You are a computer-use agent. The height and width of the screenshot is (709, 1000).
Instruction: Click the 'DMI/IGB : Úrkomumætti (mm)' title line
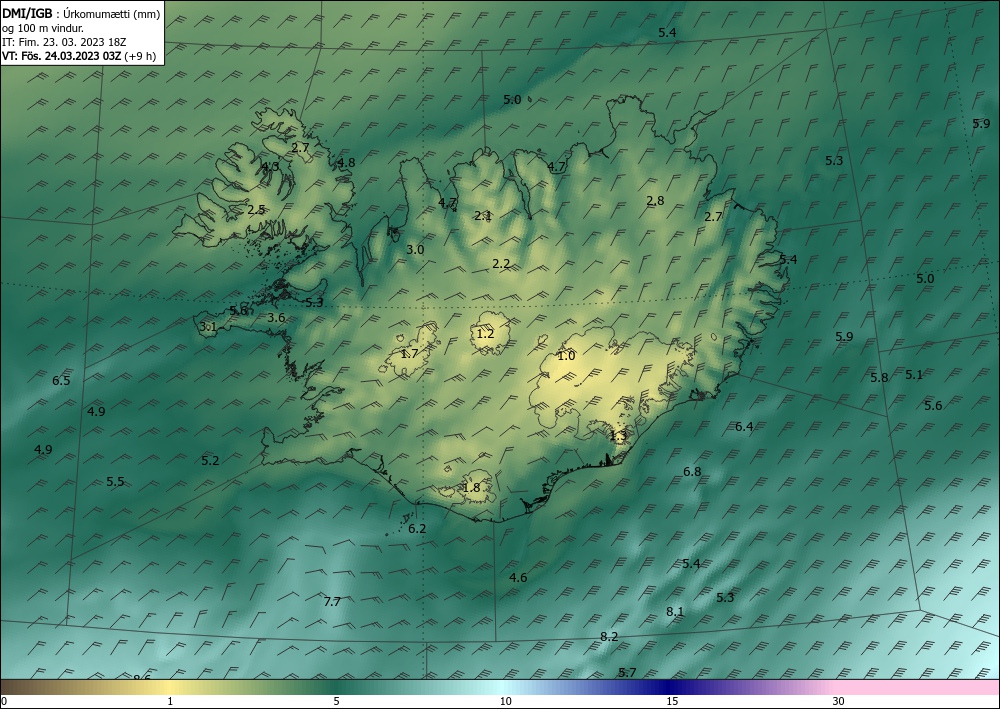[x=81, y=13]
